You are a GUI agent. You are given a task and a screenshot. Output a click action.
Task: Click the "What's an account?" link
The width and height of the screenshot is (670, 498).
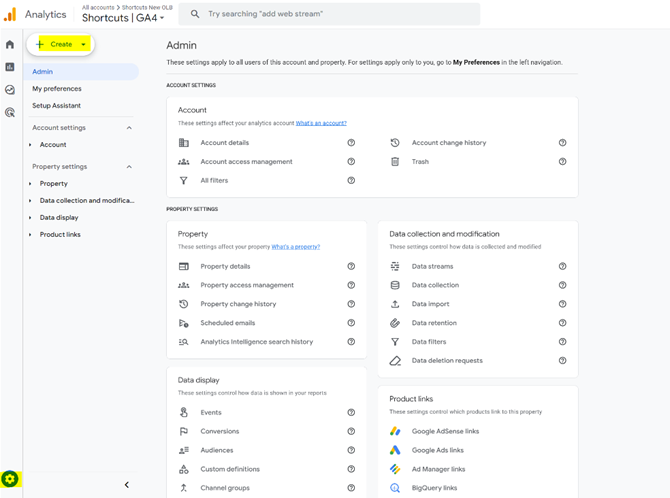point(320,123)
